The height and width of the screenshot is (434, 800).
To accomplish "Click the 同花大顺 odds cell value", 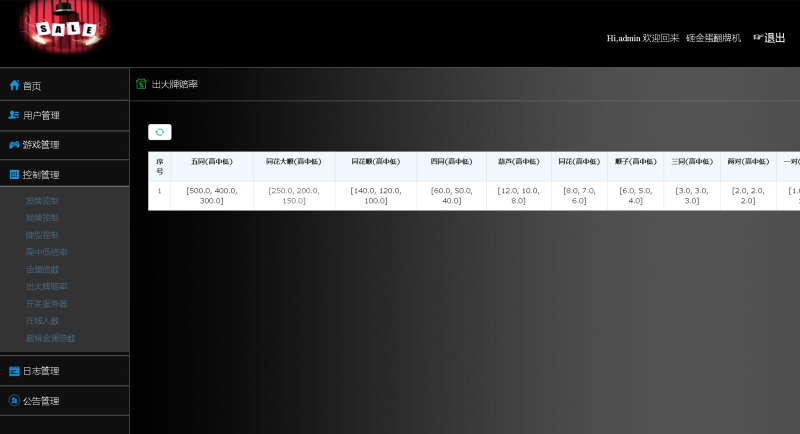I will tap(294, 195).
